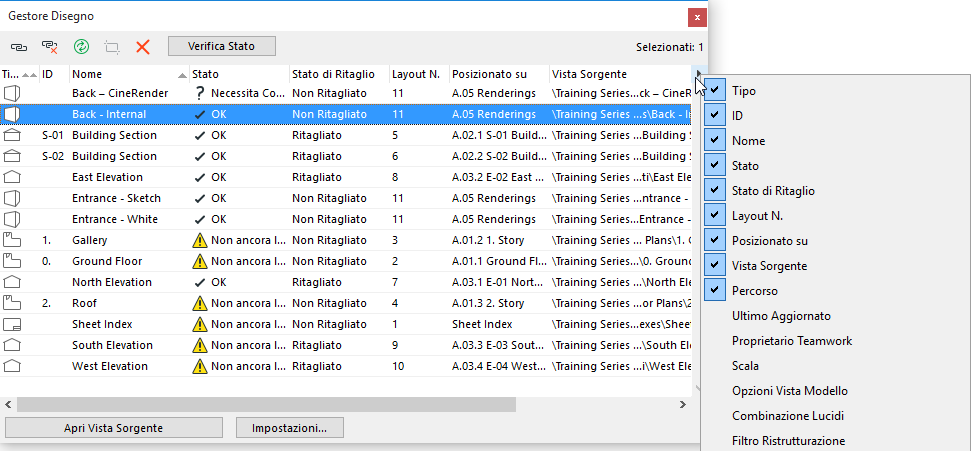Sort by the ID column header
The image size is (971, 451).
click(54, 74)
